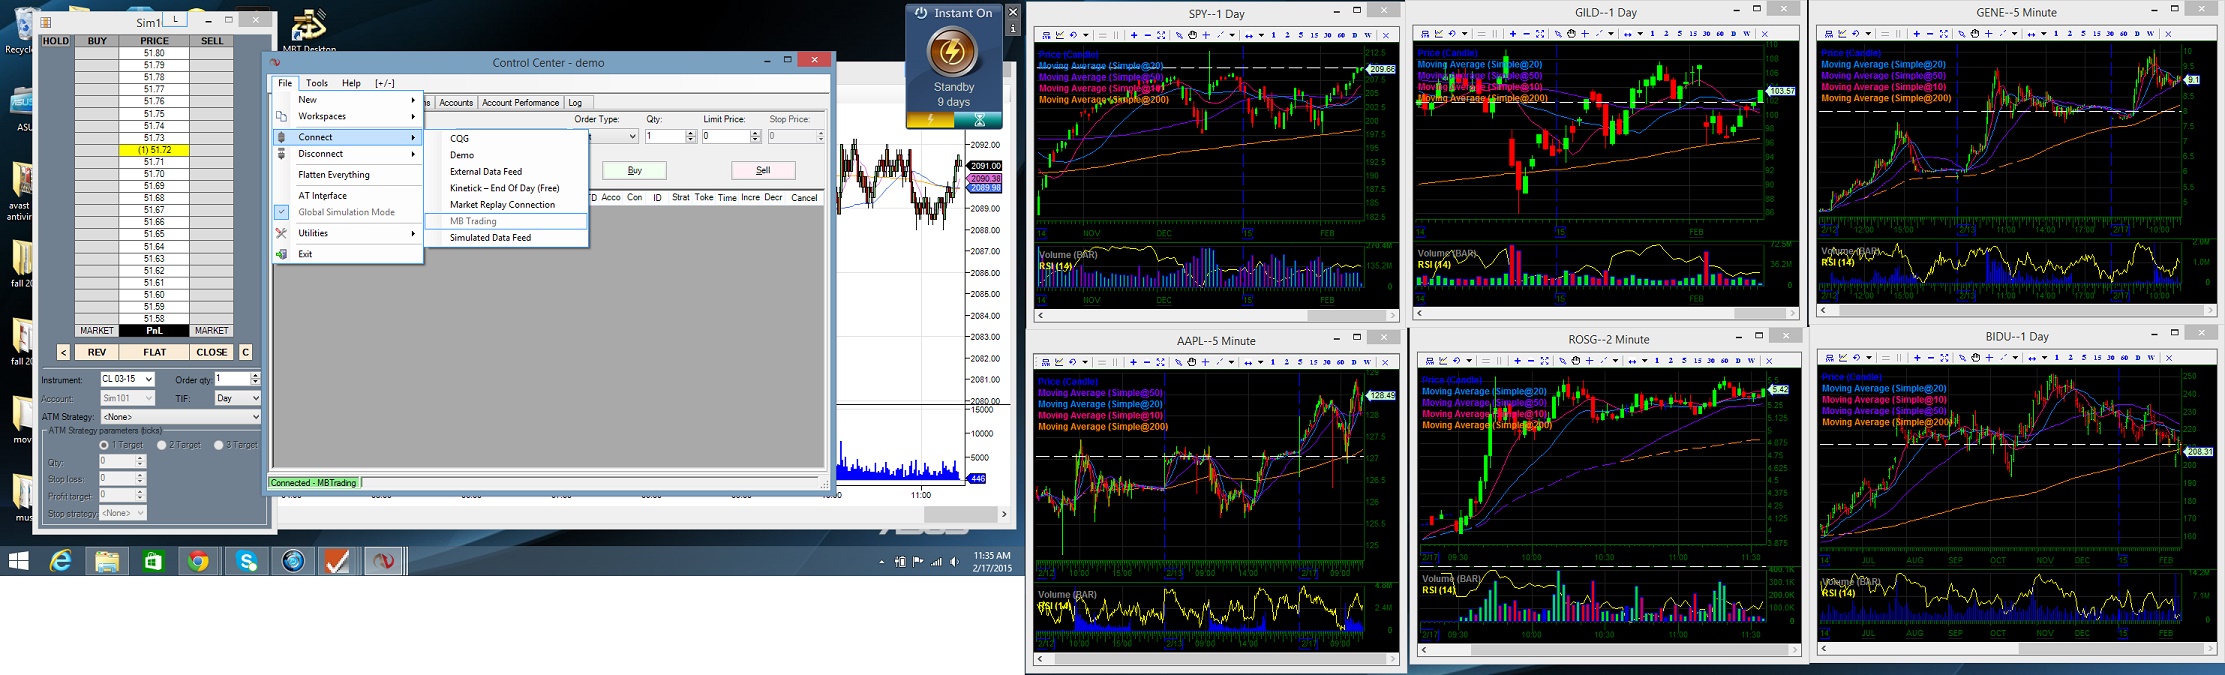This screenshot has width=2225, height=675.
Task: Click horizontal arrows icon in SPY chart toolbar
Action: 1249,35
